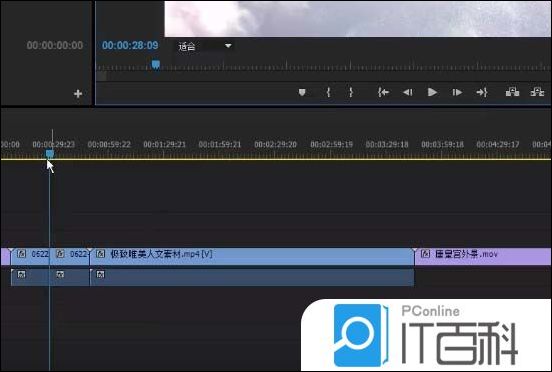Select the purple .mov clip

[483, 257]
